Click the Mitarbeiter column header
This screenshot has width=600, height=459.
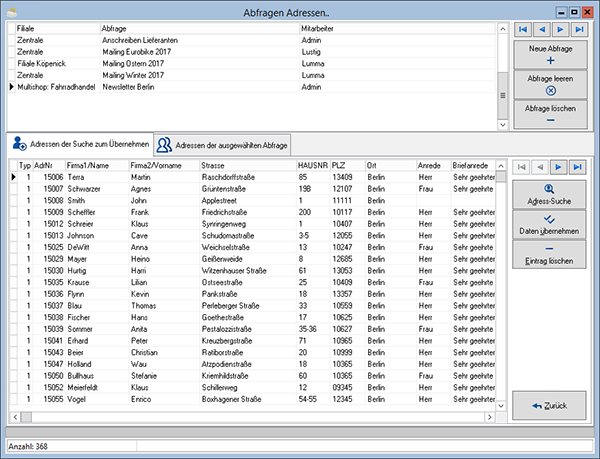(x=397, y=29)
